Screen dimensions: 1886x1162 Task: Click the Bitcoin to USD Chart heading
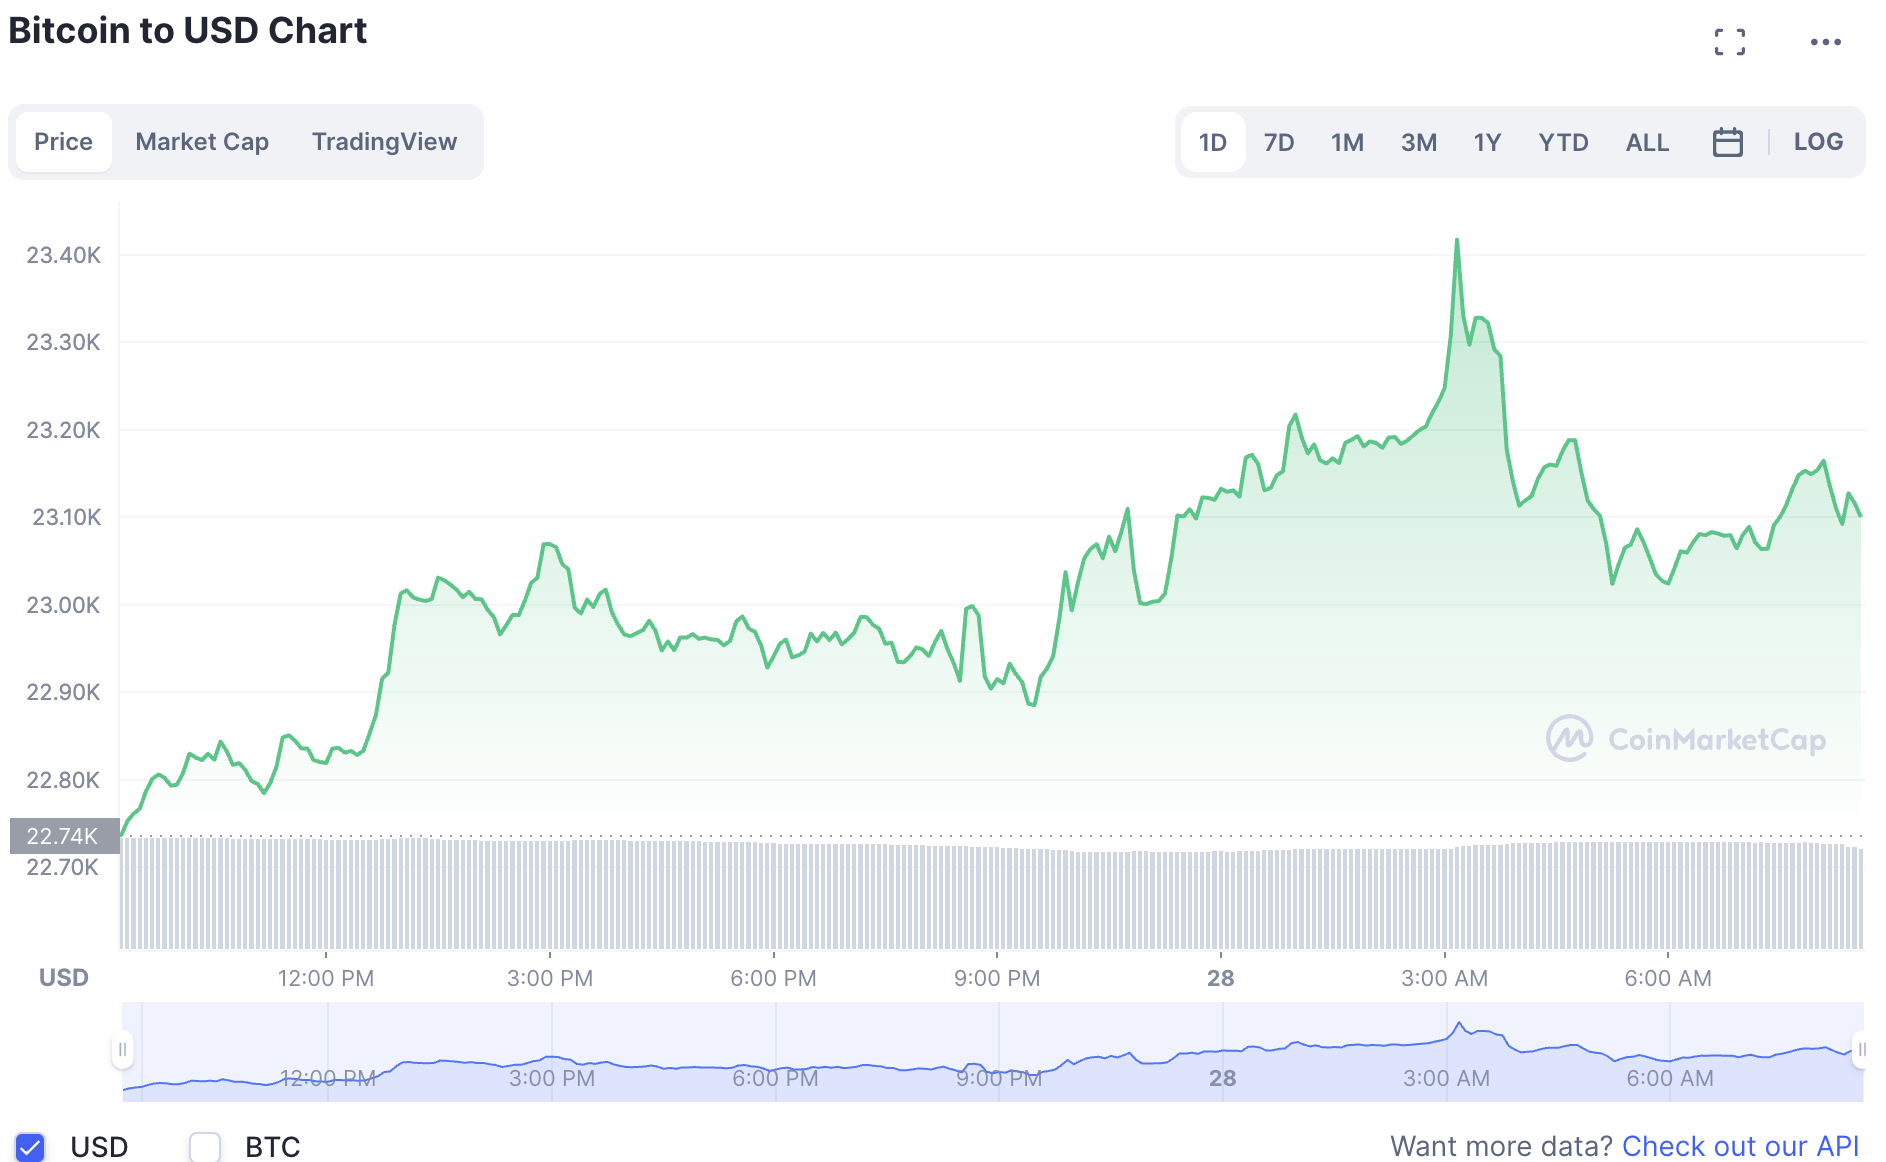(188, 30)
